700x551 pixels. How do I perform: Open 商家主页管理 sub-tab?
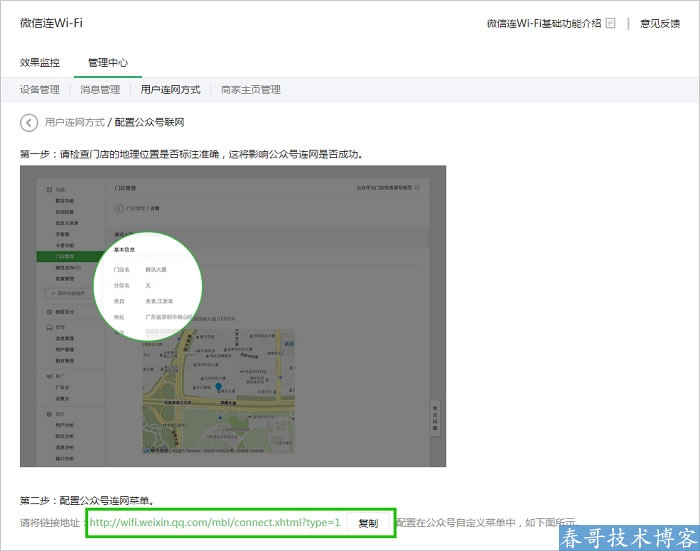(x=250, y=90)
